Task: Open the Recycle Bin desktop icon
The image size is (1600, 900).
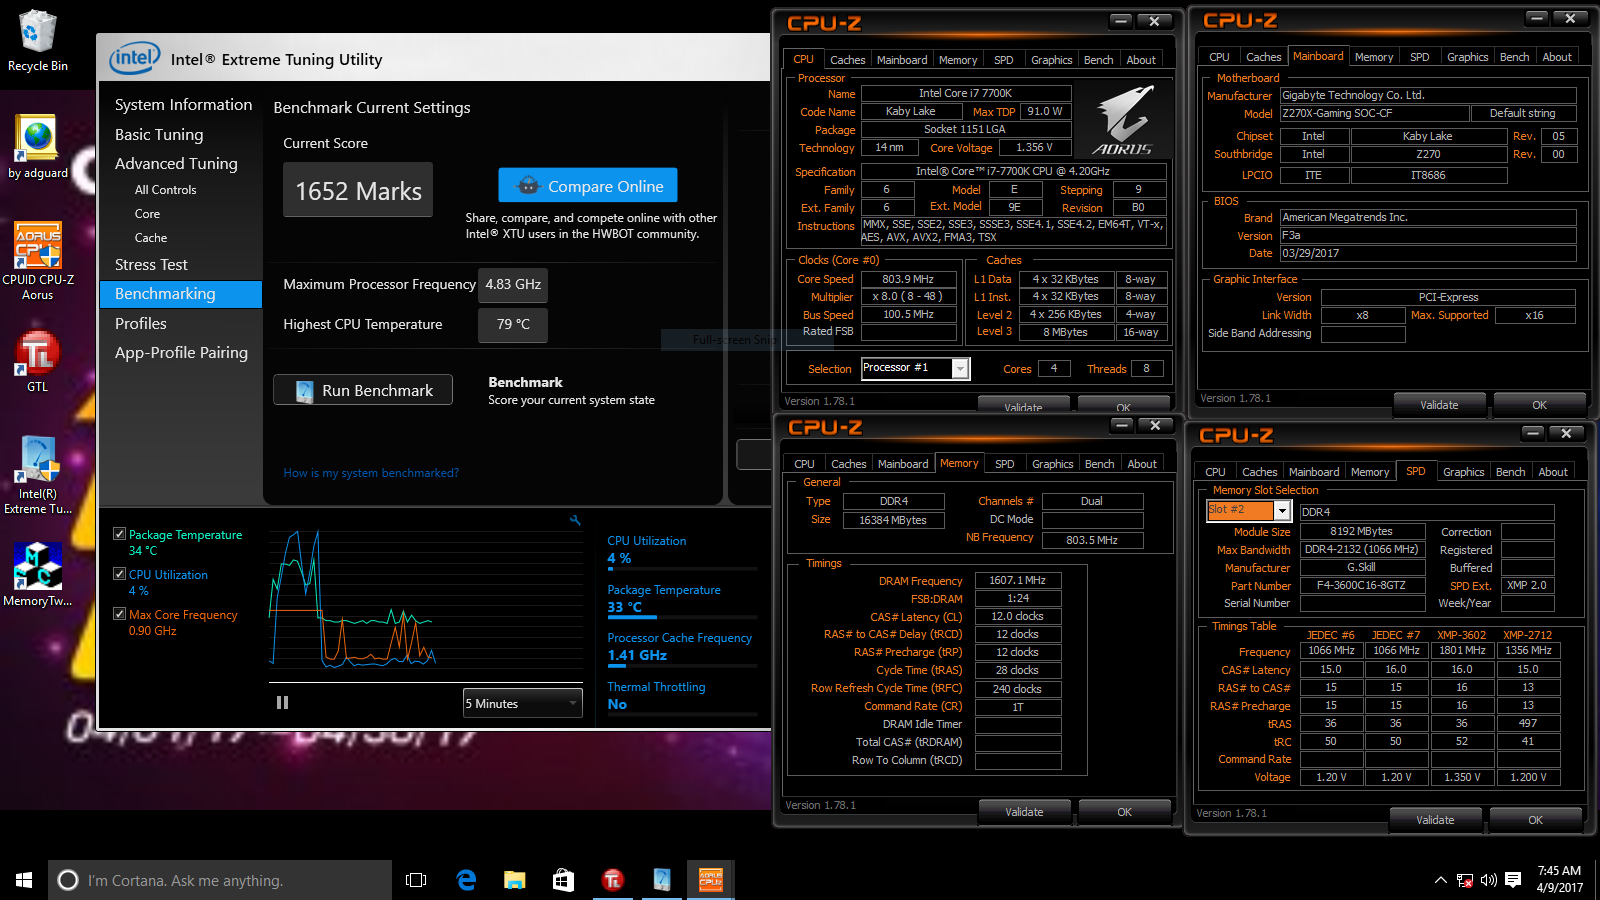Action: pyautogui.click(x=37, y=40)
